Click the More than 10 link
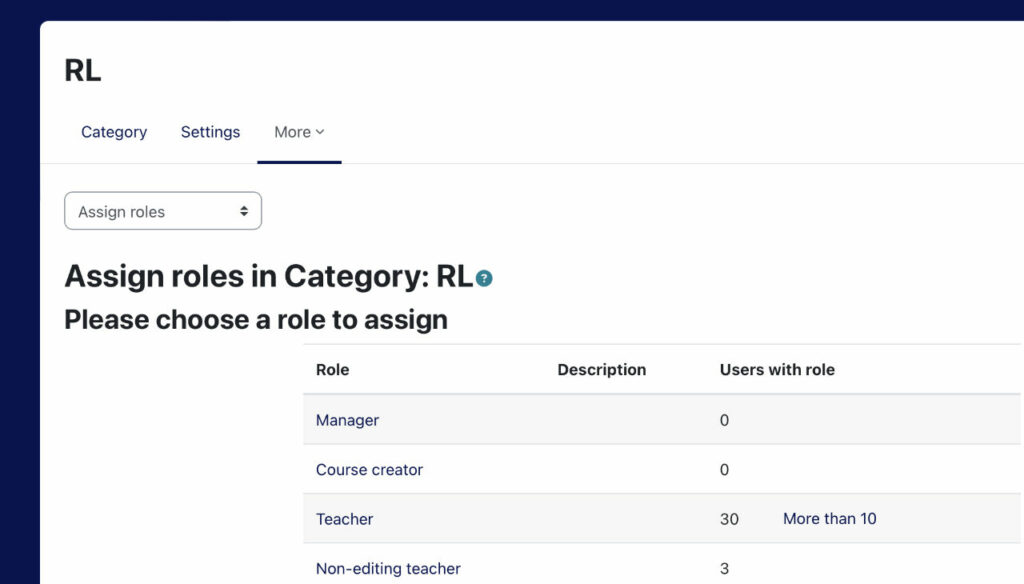This screenshot has height=584, width=1024. (829, 518)
